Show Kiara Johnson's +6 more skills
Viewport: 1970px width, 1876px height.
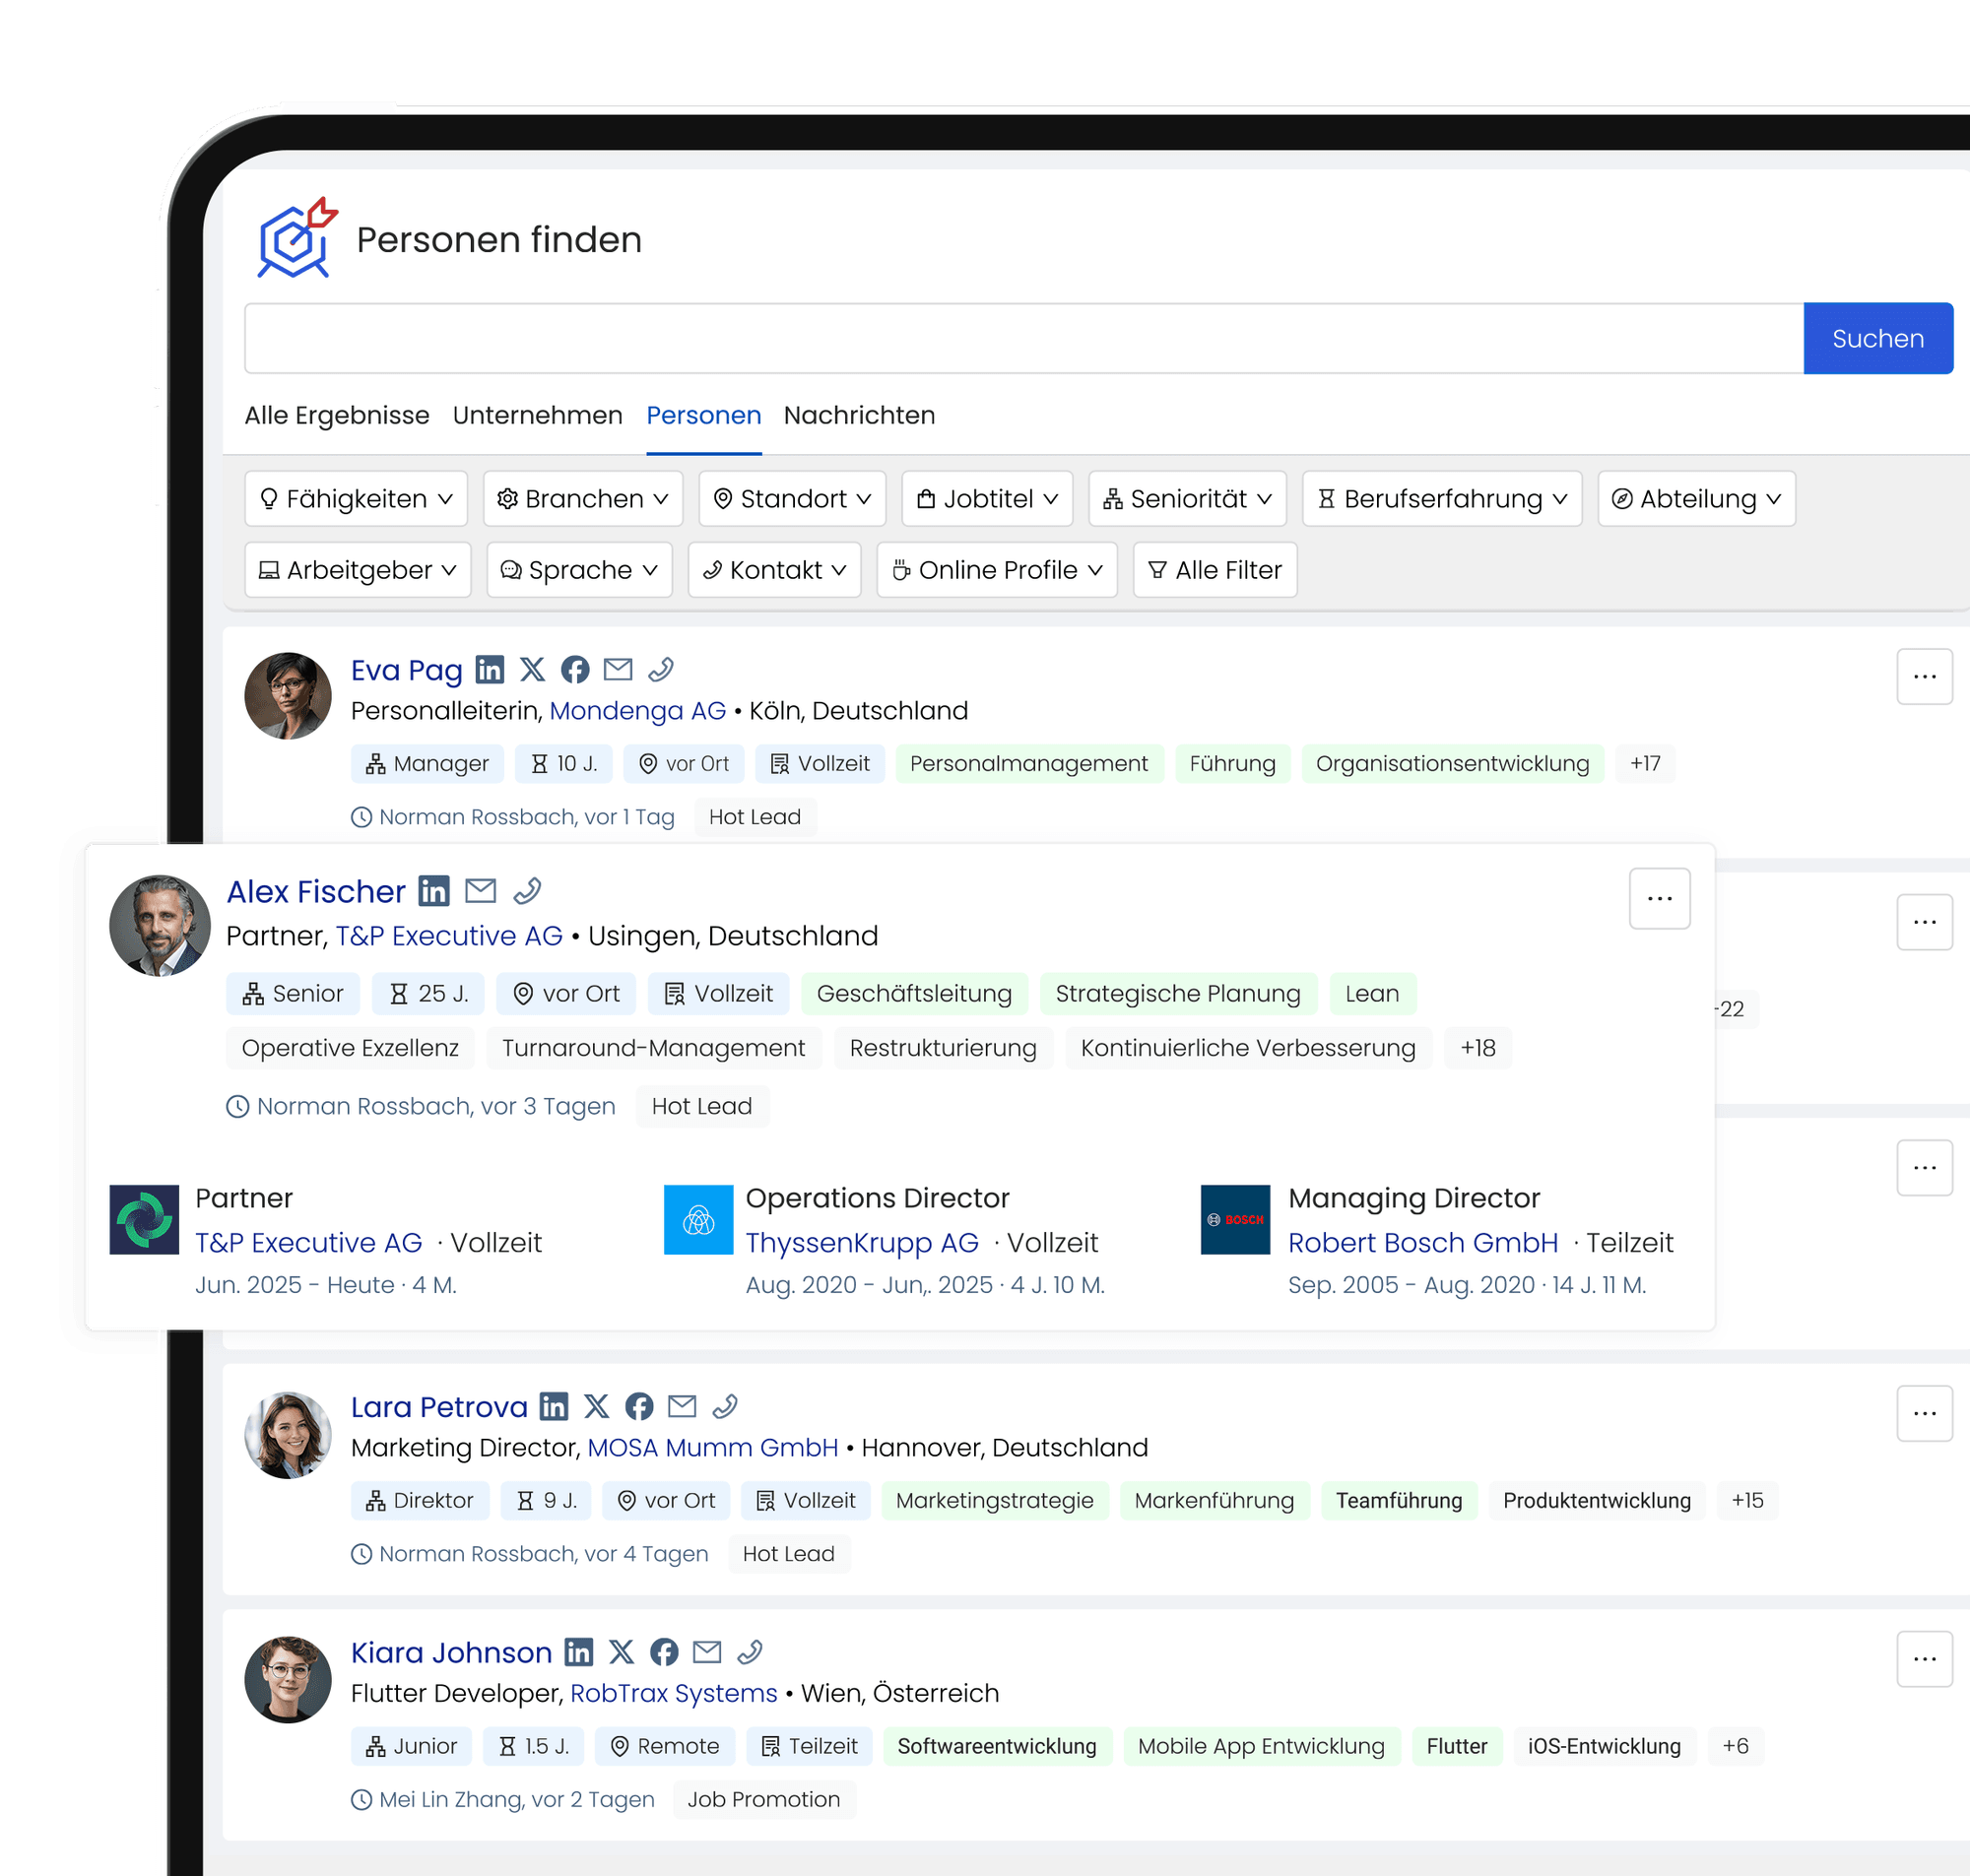[x=1734, y=1745]
